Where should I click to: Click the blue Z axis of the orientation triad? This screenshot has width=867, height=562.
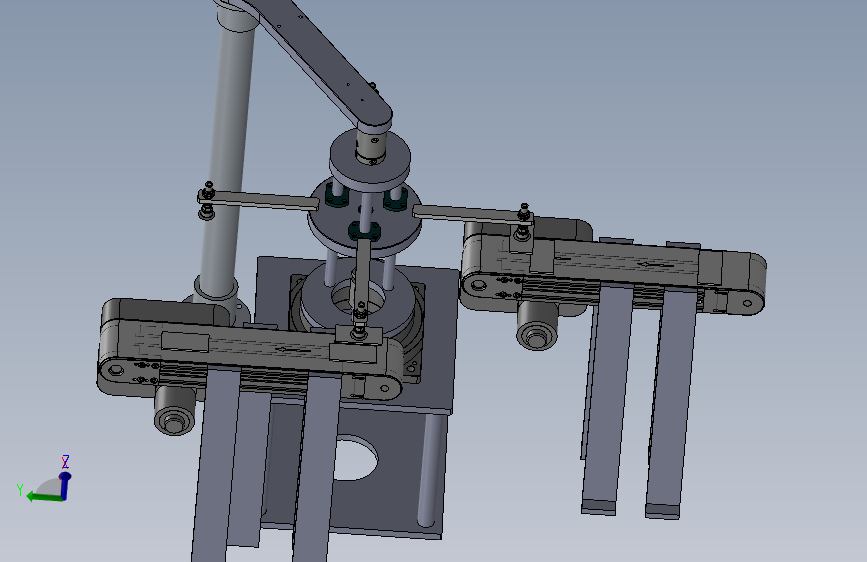pos(65,484)
